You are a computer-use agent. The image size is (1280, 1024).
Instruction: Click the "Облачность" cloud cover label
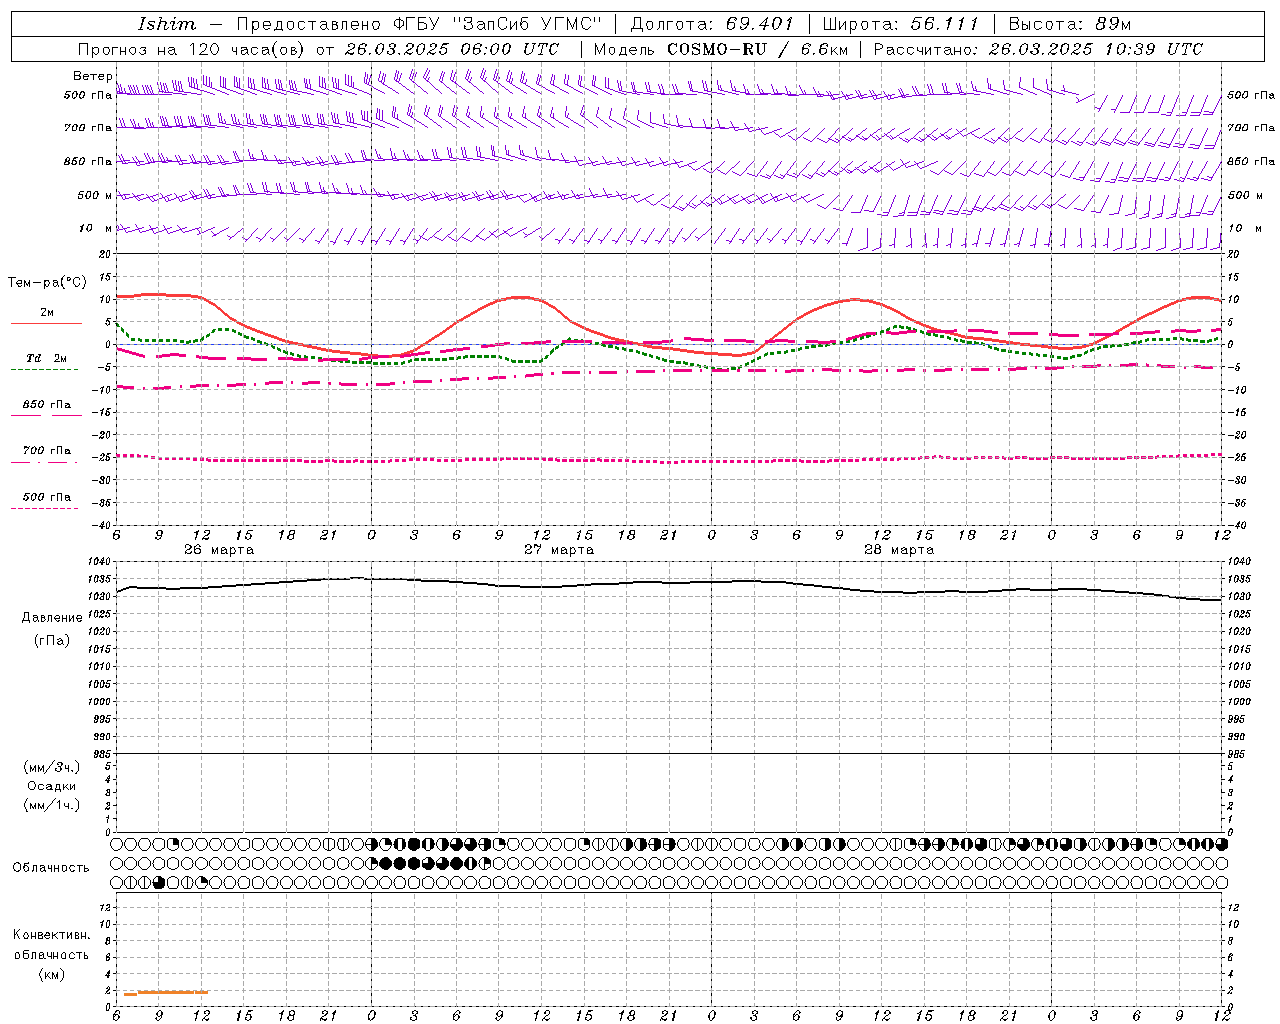click(51, 867)
